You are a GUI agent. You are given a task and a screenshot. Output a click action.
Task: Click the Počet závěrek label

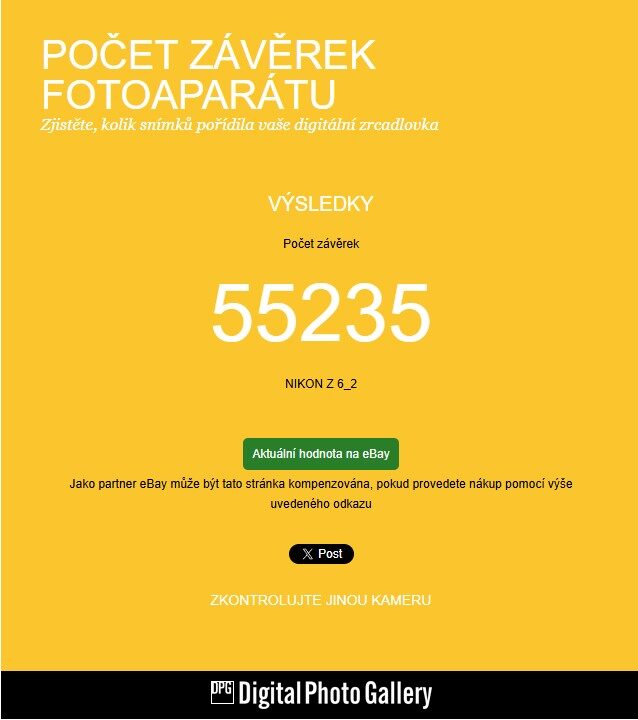[321, 243]
